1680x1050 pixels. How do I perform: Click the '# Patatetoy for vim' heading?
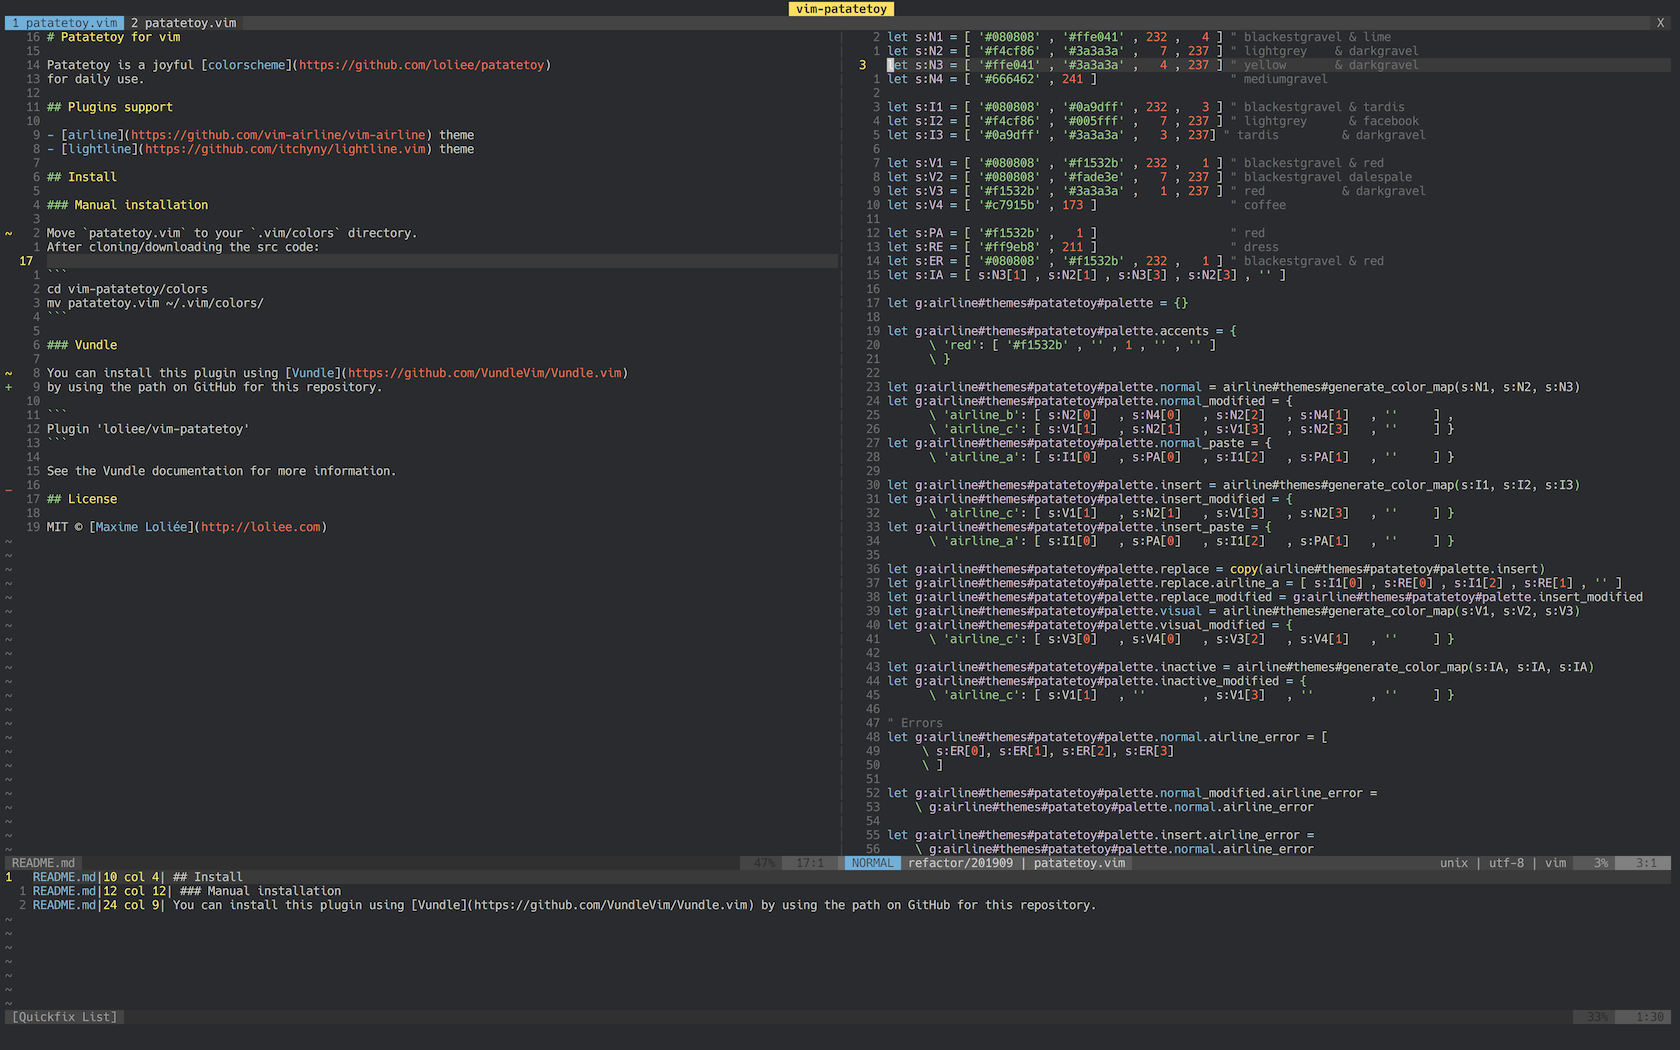114,37
